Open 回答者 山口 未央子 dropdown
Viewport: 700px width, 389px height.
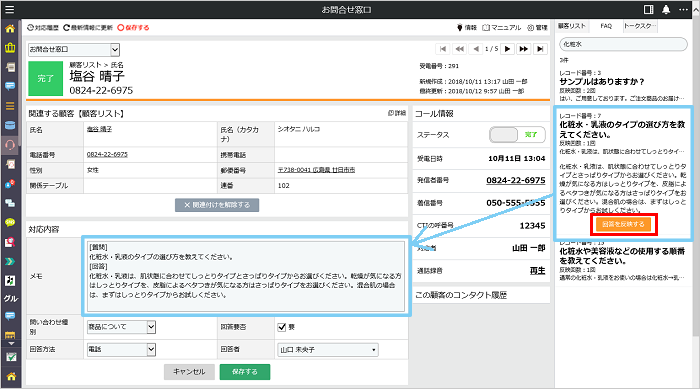point(328,350)
